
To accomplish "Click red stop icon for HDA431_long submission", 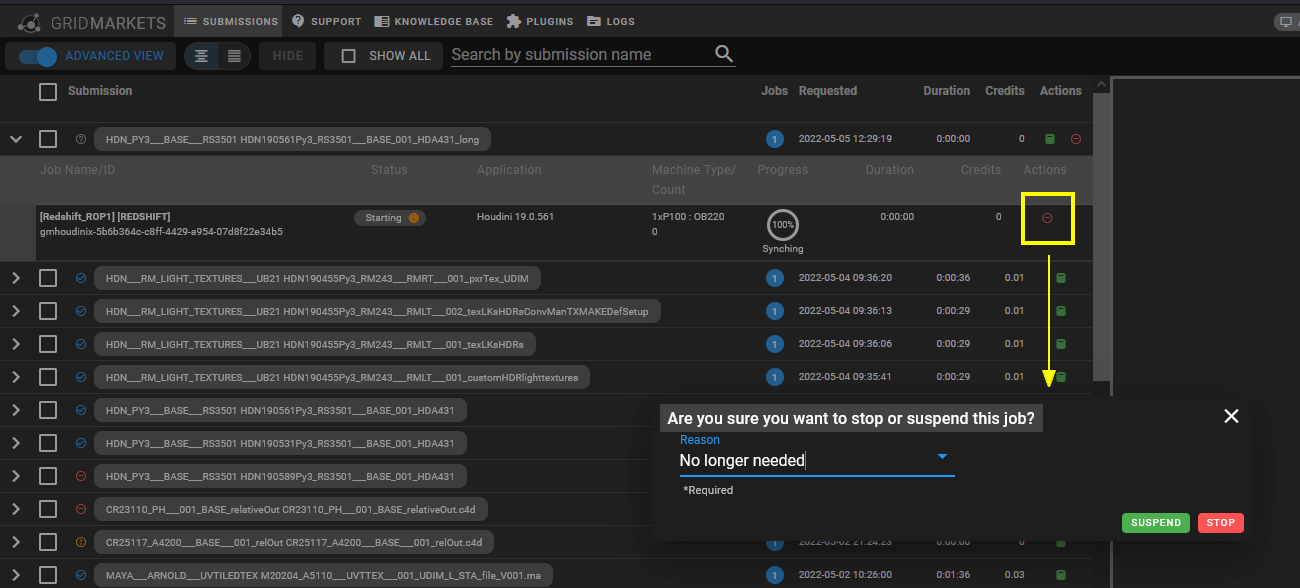I will tap(1076, 139).
